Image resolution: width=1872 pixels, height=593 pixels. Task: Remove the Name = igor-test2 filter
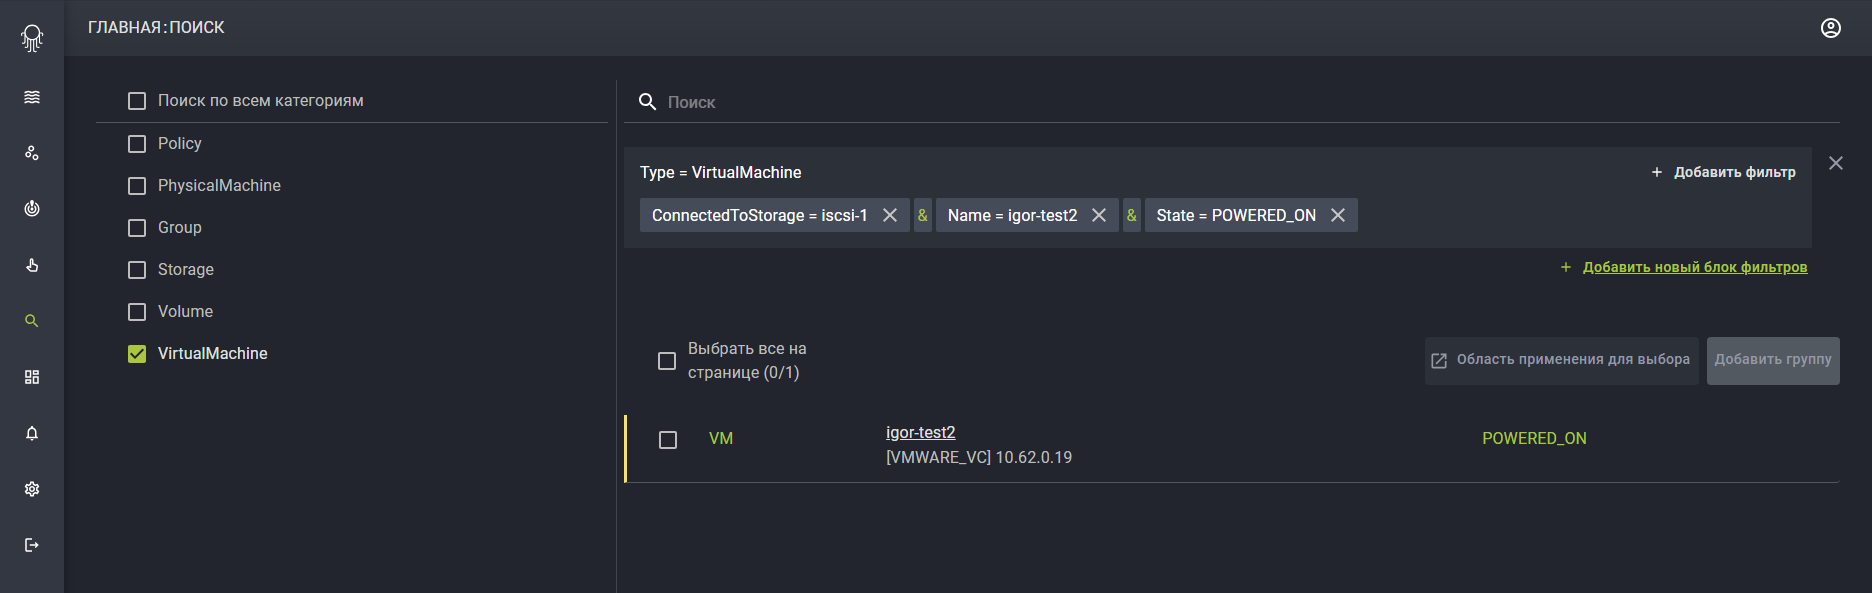click(x=1099, y=215)
